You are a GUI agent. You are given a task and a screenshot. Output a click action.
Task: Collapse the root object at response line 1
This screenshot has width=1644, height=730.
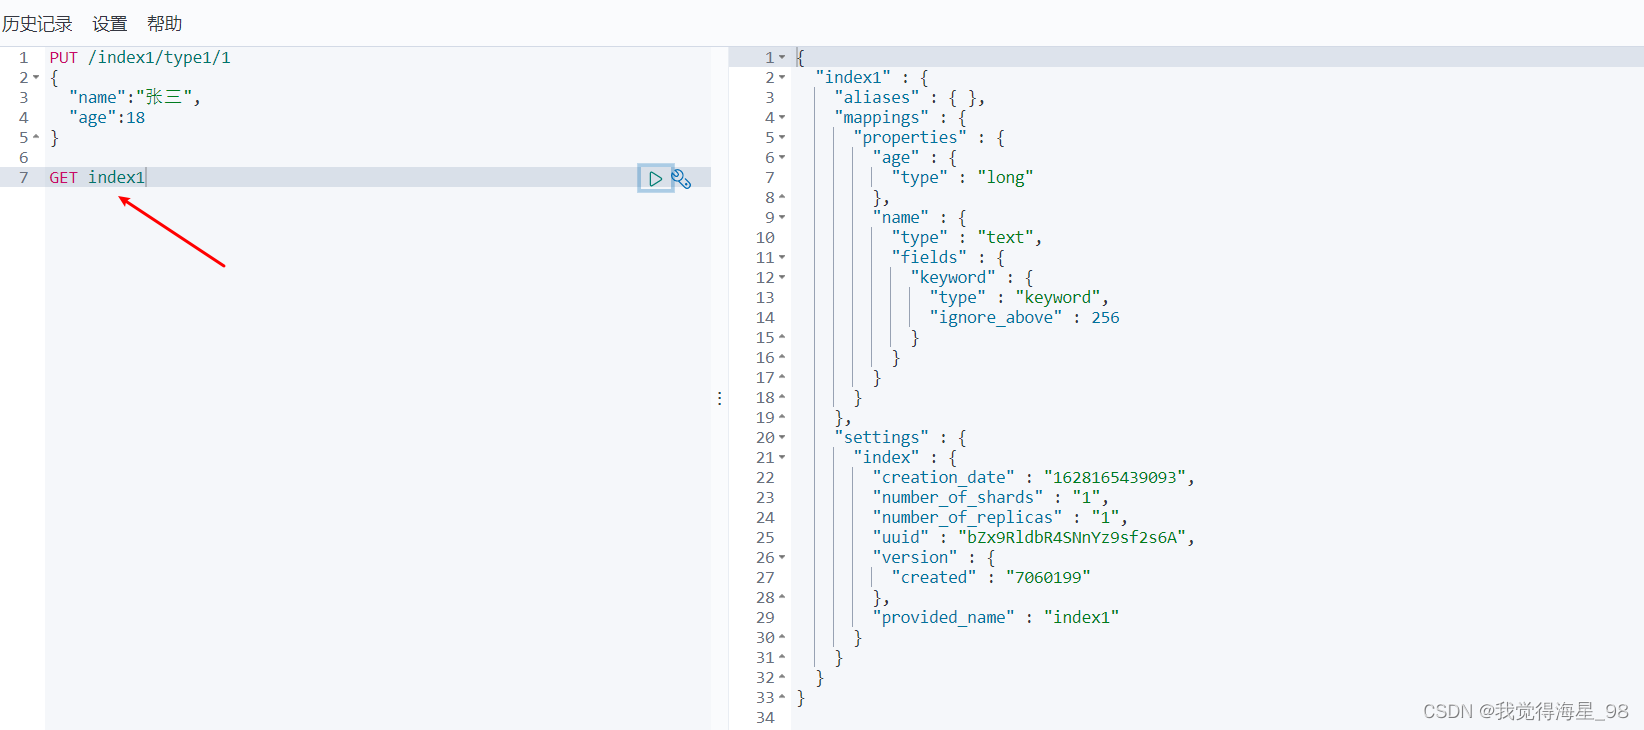coord(782,57)
